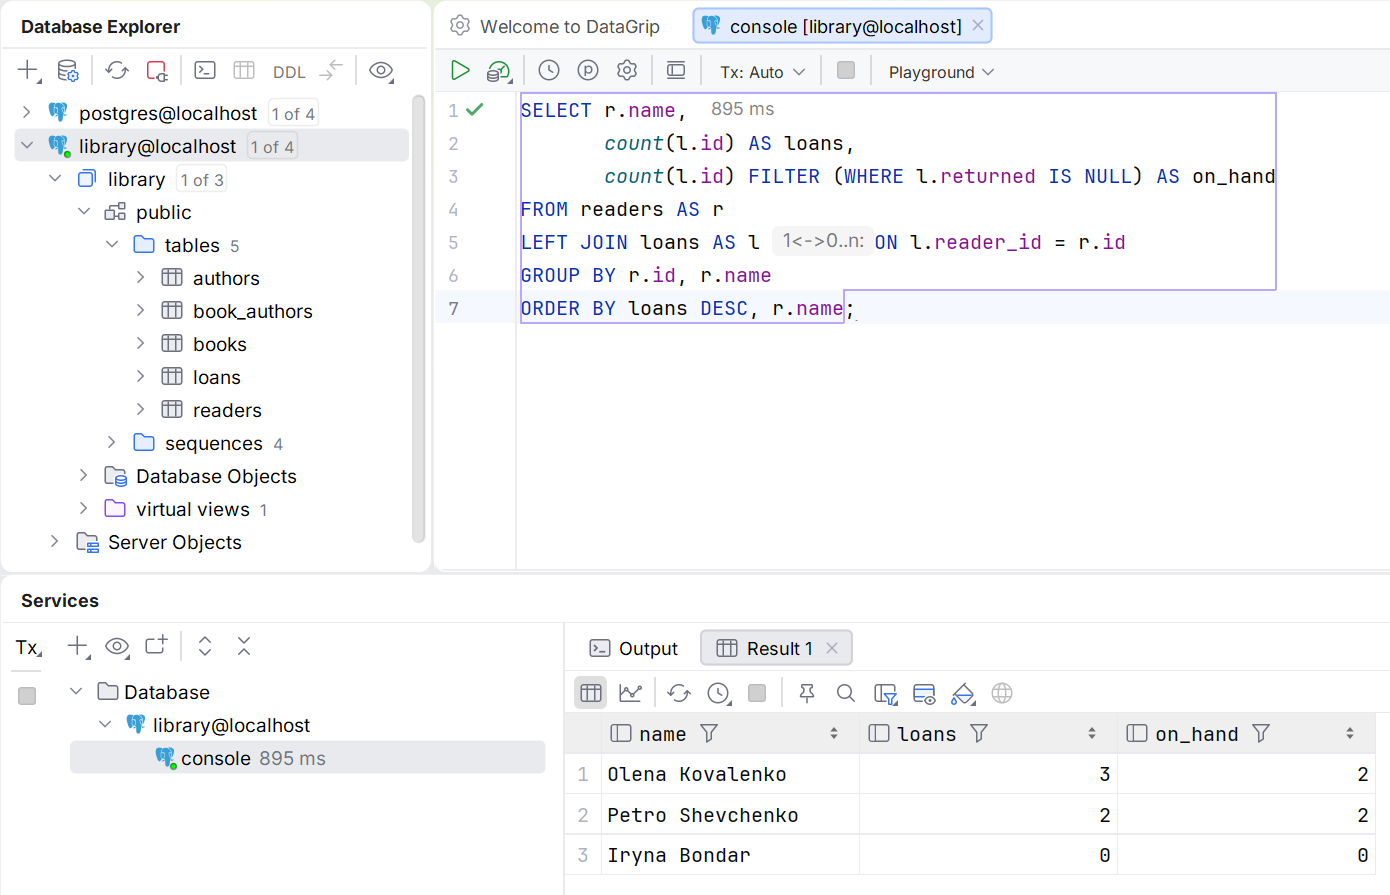Collapse all nodes in Services tree
Image resolution: width=1390 pixels, height=895 pixels.
pos(244,646)
